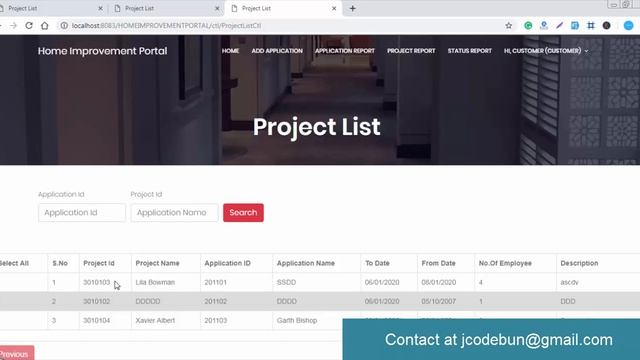Click project id 3010104 cell
The height and width of the screenshot is (360, 640).
coord(97,320)
